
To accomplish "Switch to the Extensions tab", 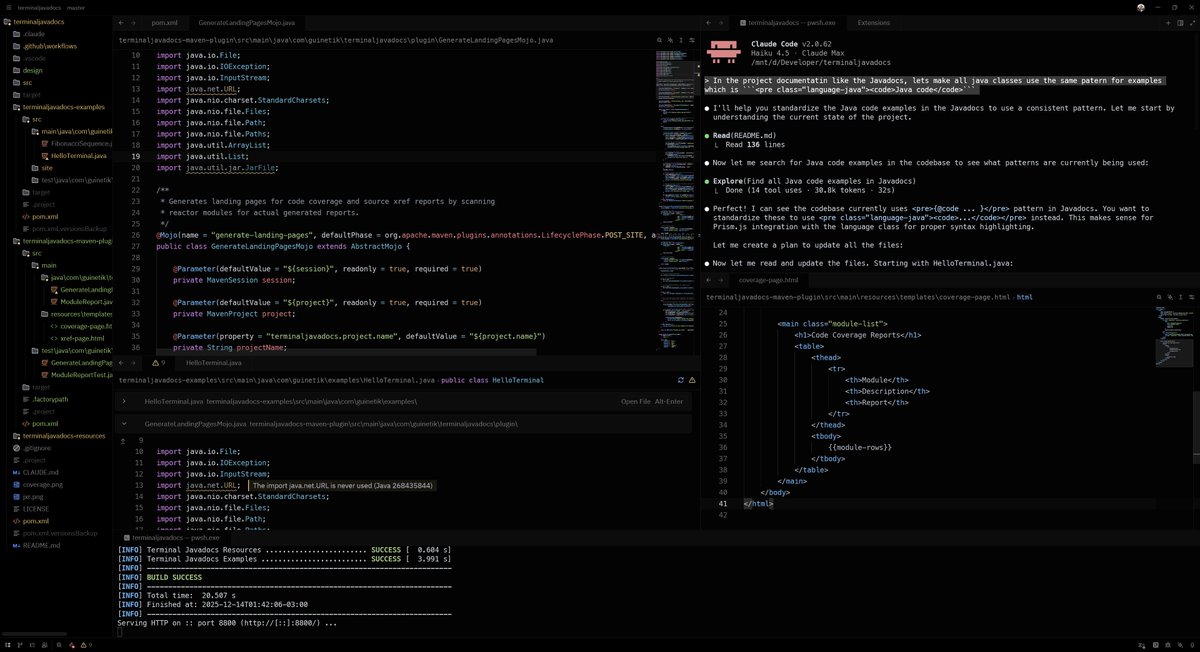I will click(873, 21).
